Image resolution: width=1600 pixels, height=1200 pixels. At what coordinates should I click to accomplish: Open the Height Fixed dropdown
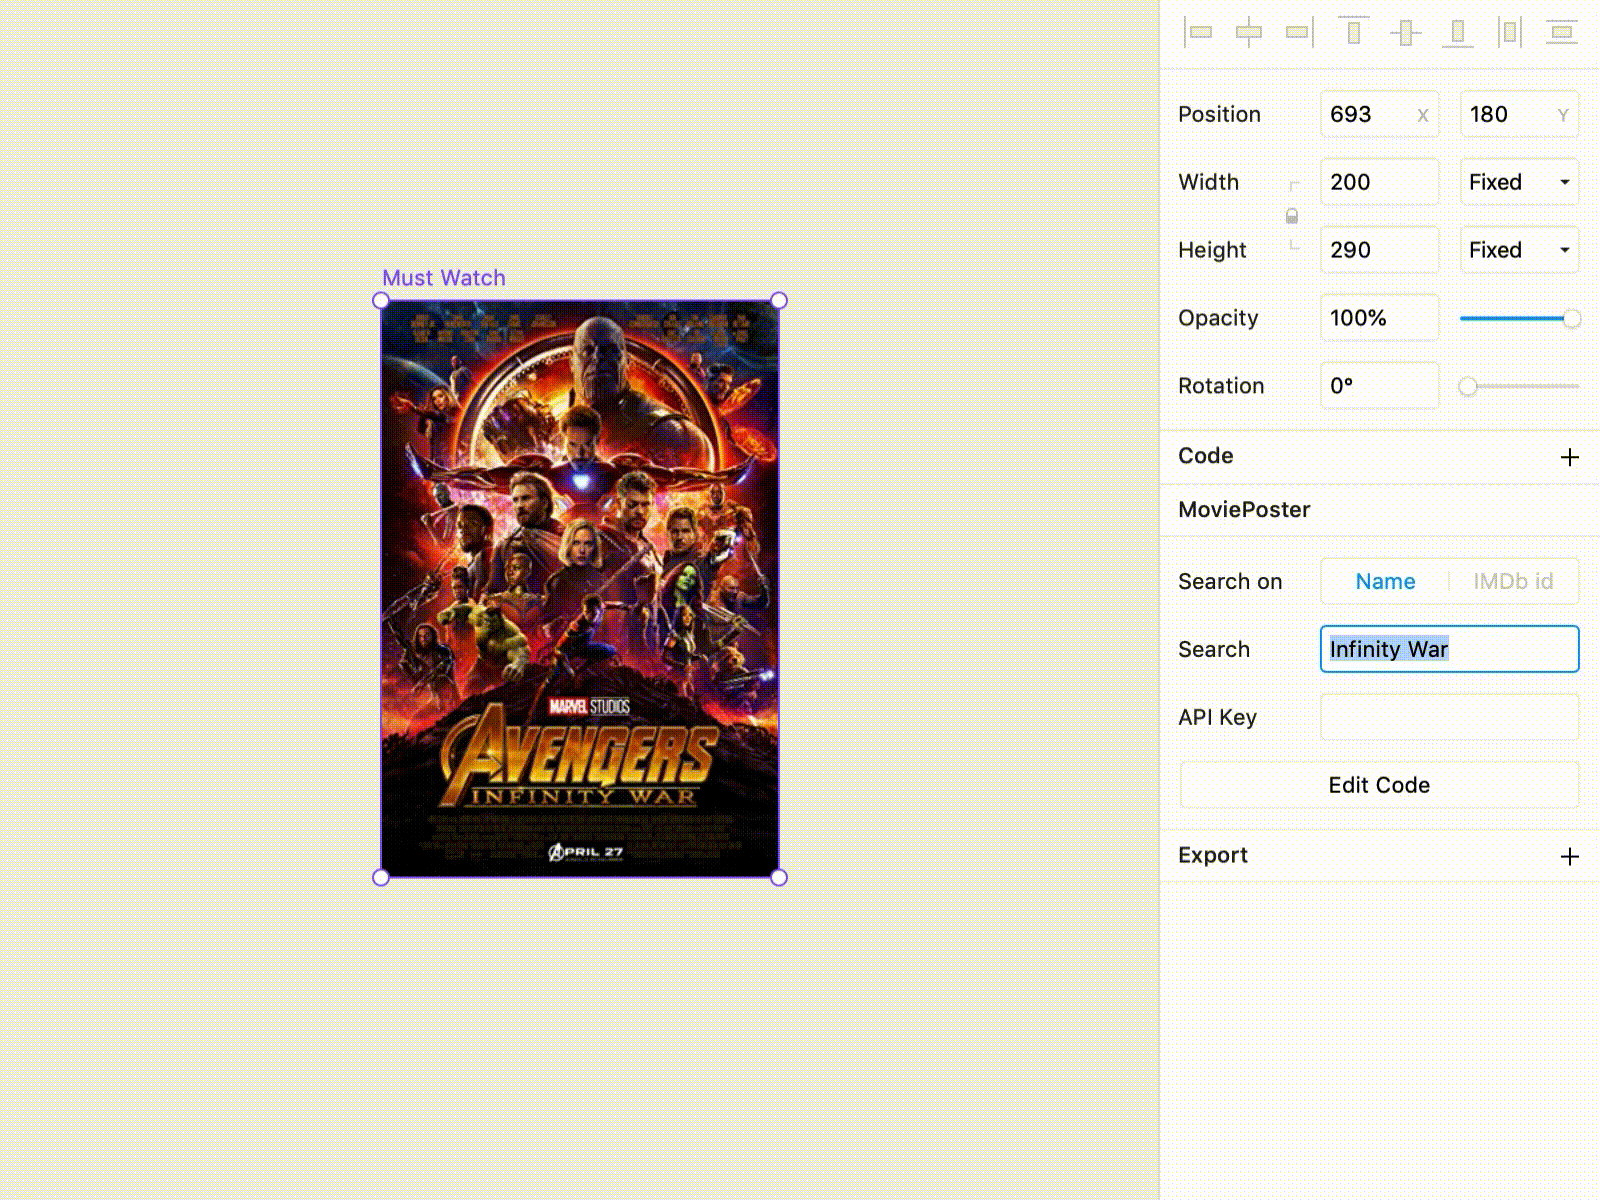[1519, 250]
